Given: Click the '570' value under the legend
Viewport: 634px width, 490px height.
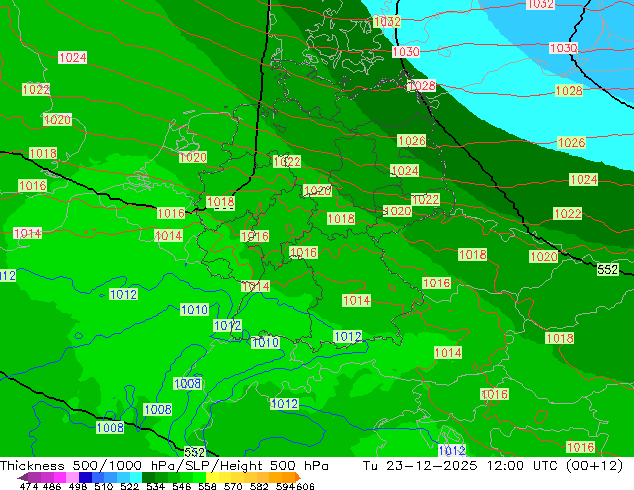Looking at the screenshot, I should click(x=233, y=486).
